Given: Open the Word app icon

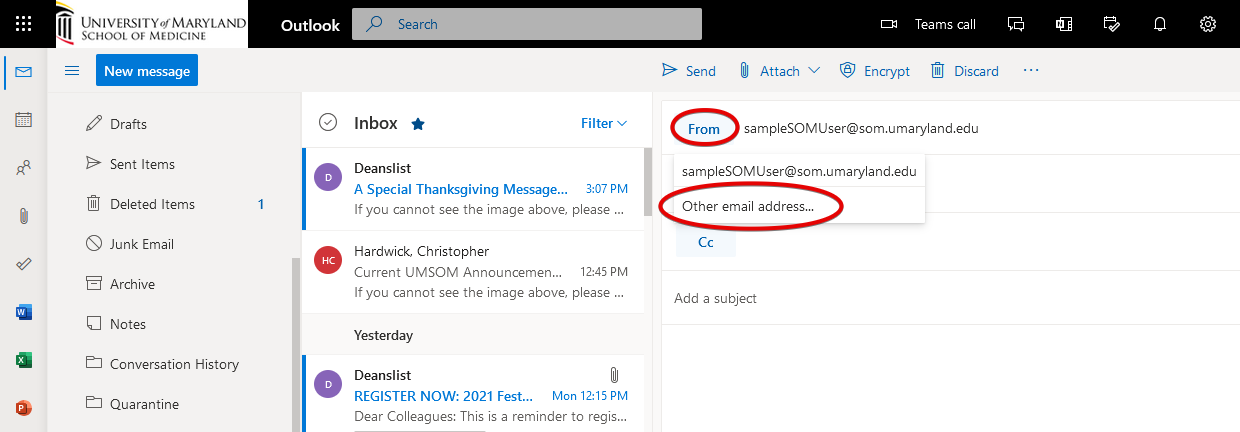Looking at the screenshot, I should [24, 312].
